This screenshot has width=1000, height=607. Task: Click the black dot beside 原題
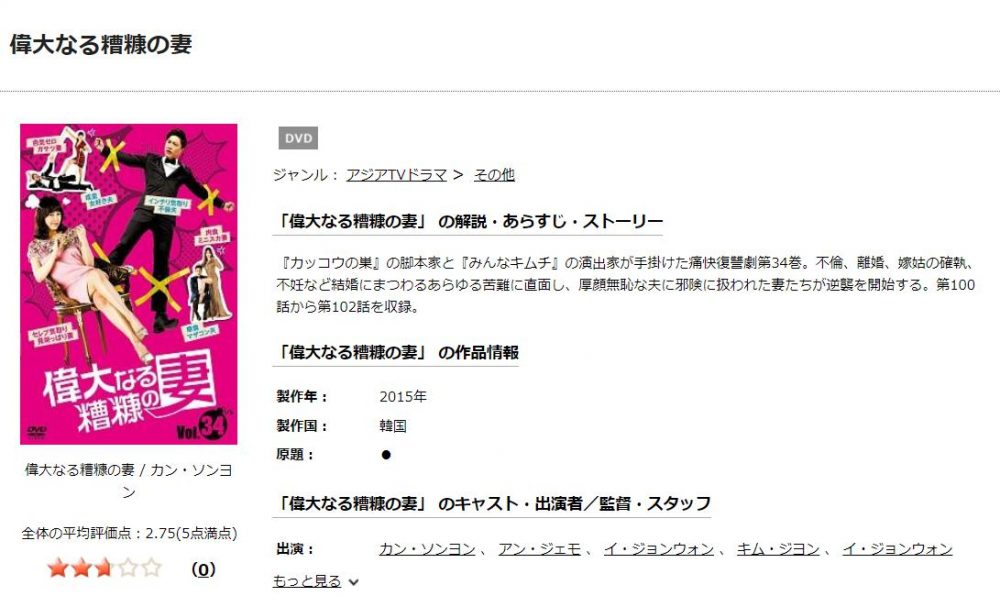tap(386, 455)
